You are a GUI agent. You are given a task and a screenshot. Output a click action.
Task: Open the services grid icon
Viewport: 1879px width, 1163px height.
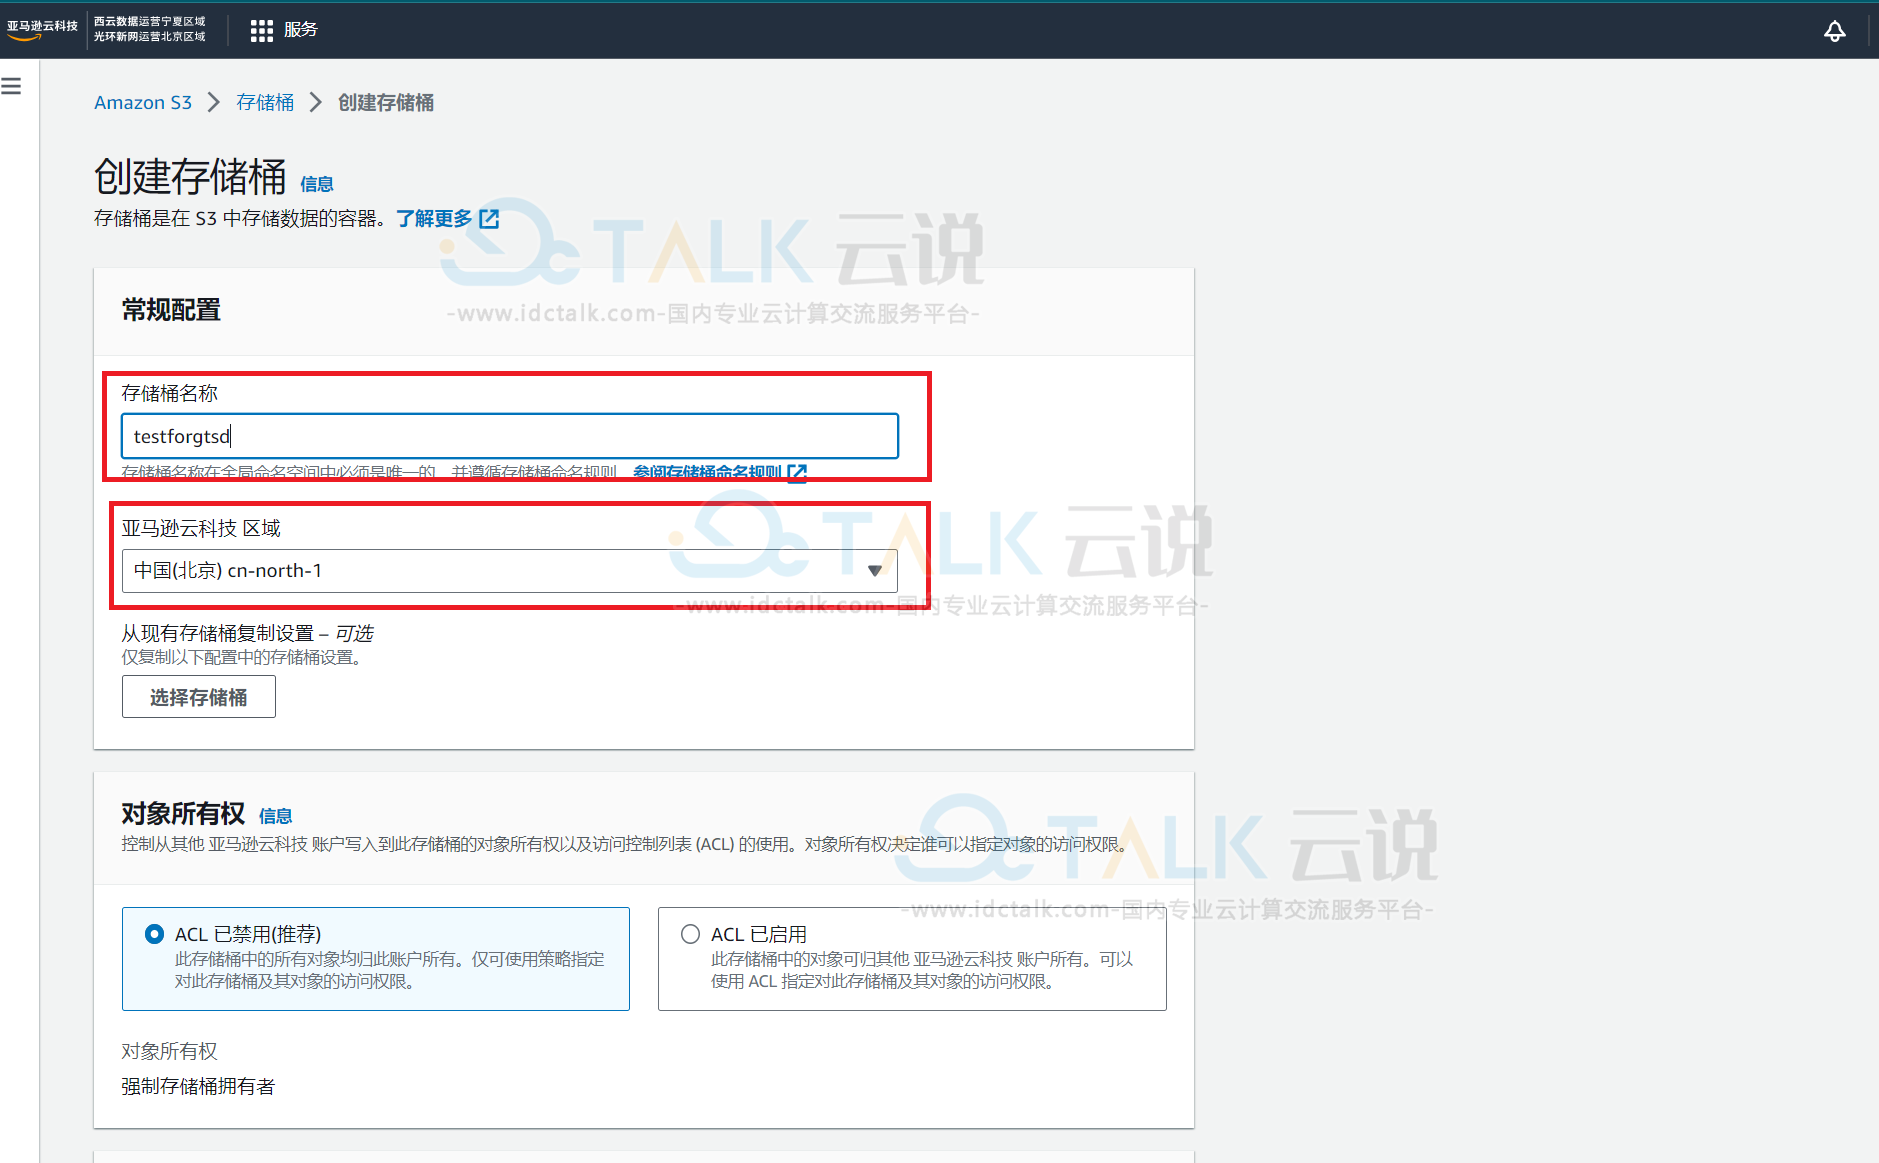tap(261, 31)
